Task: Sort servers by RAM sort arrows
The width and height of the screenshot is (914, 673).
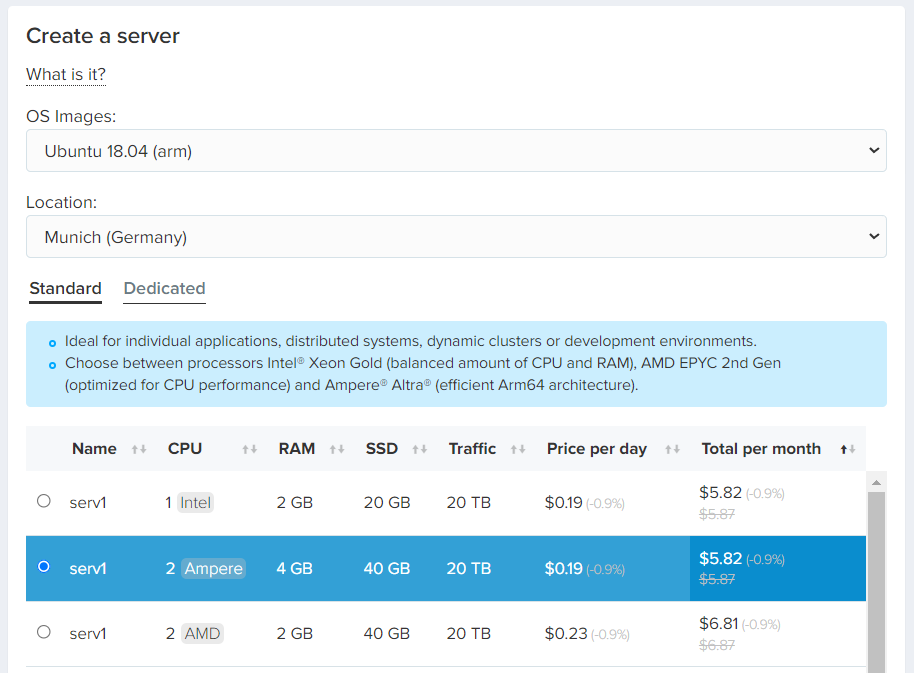Action: click(x=337, y=450)
